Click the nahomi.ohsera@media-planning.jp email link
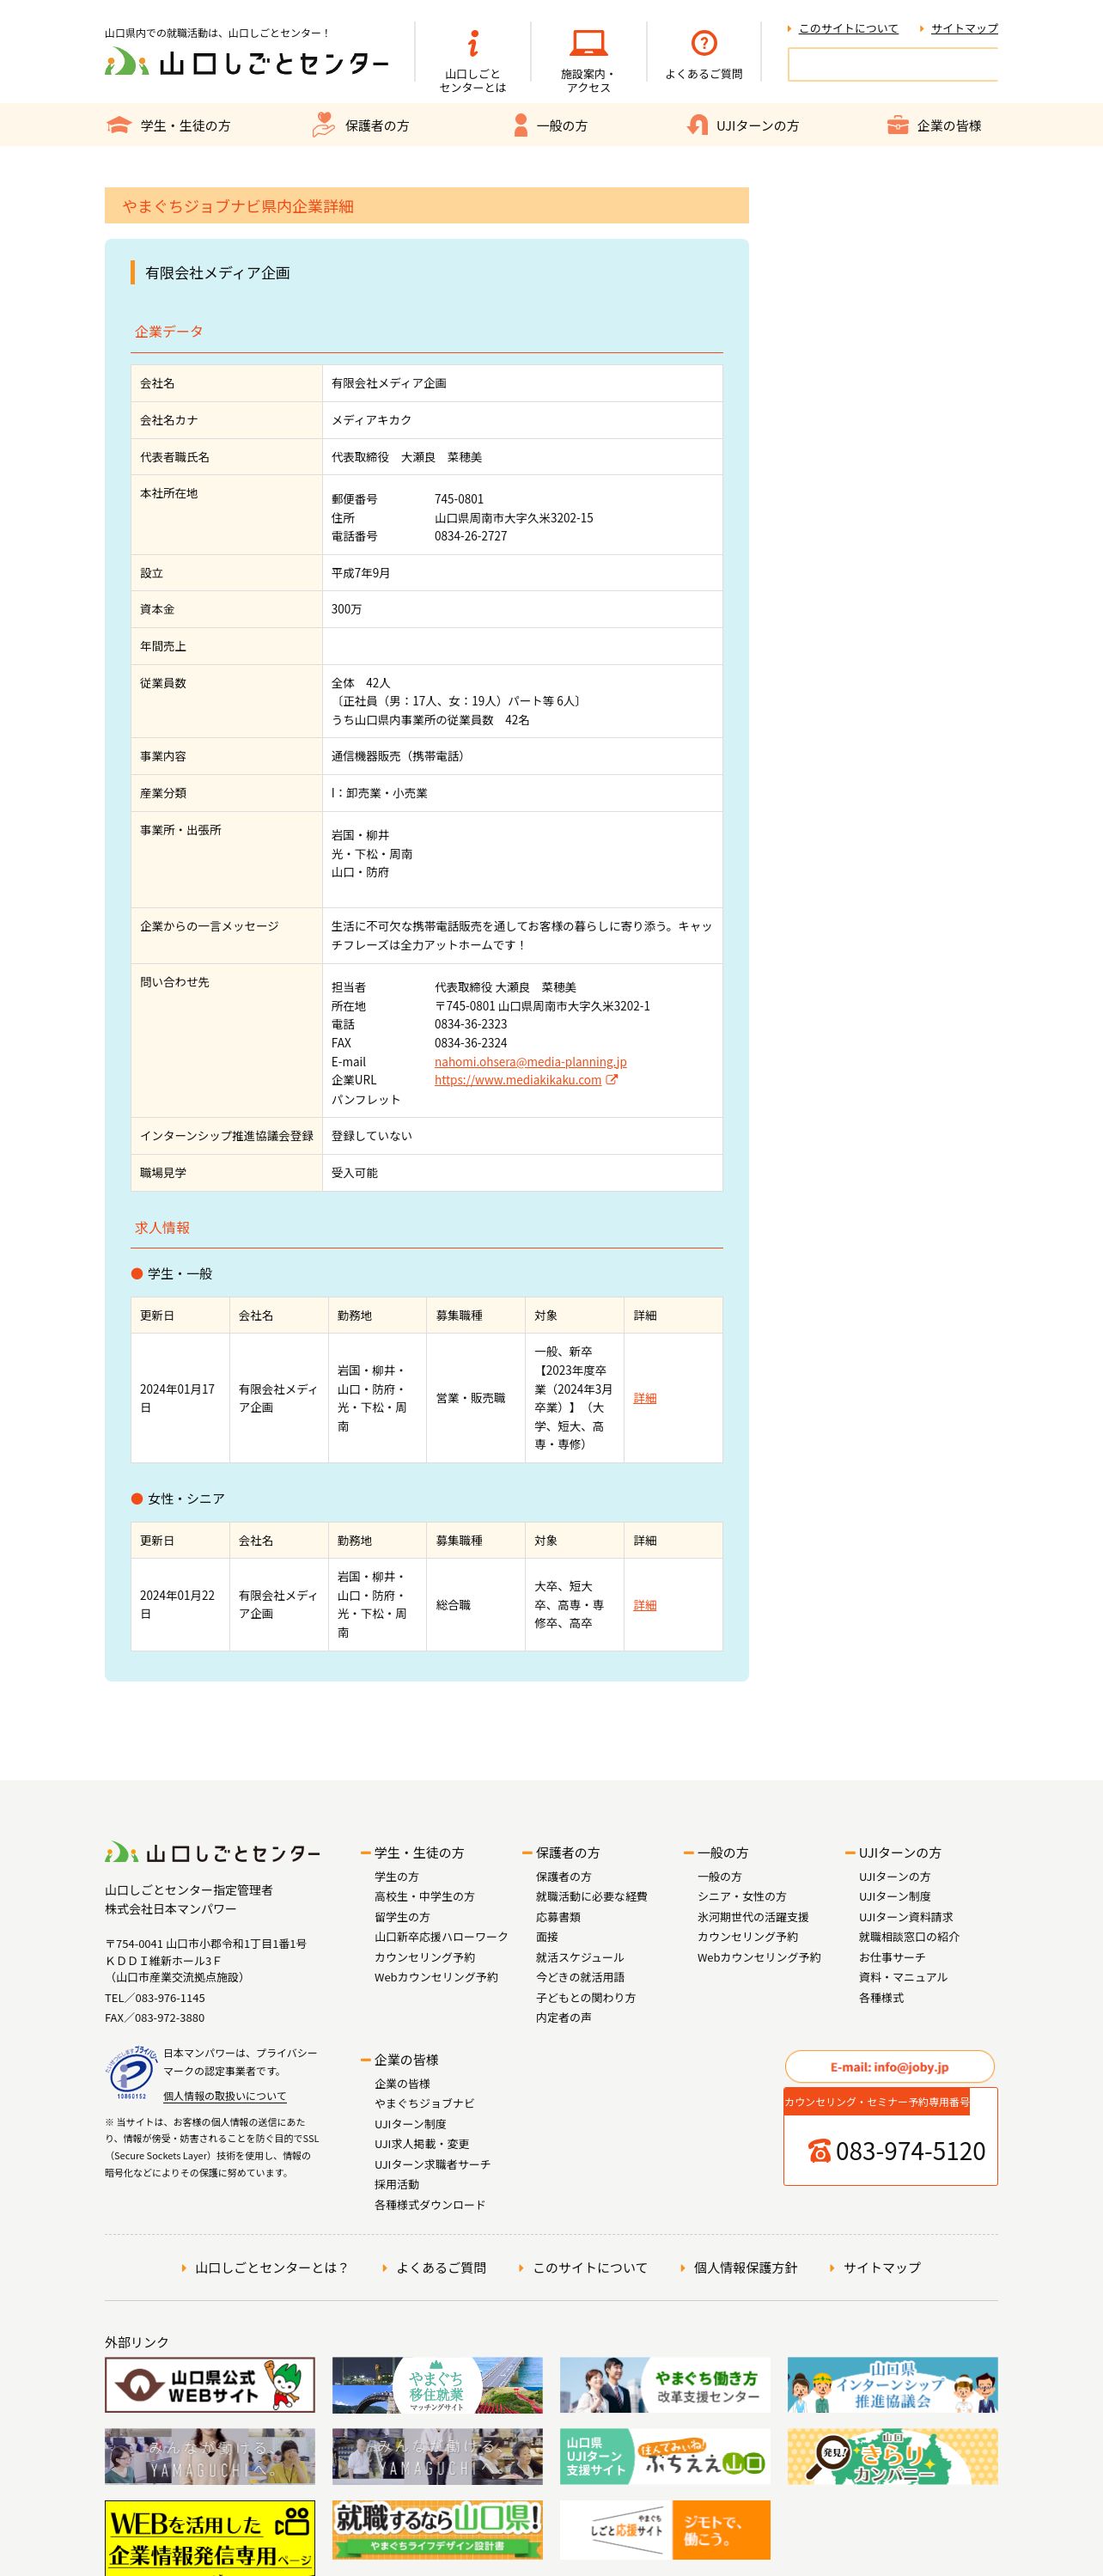Image resolution: width=1103 pixels, height=2576 pixels. [530, 1062]
